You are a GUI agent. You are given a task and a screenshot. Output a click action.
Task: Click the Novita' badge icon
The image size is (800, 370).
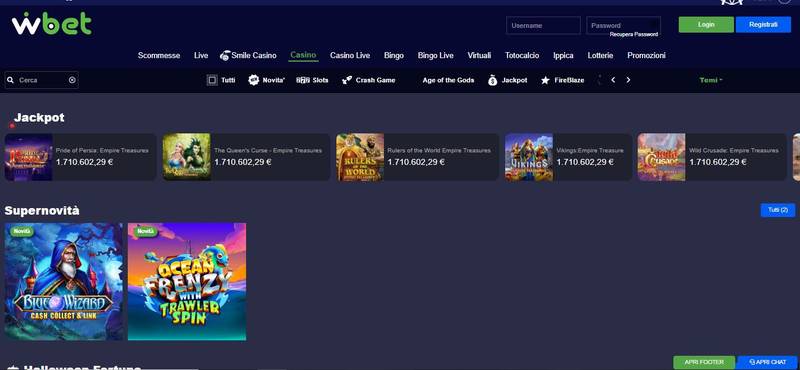(254, 80)
